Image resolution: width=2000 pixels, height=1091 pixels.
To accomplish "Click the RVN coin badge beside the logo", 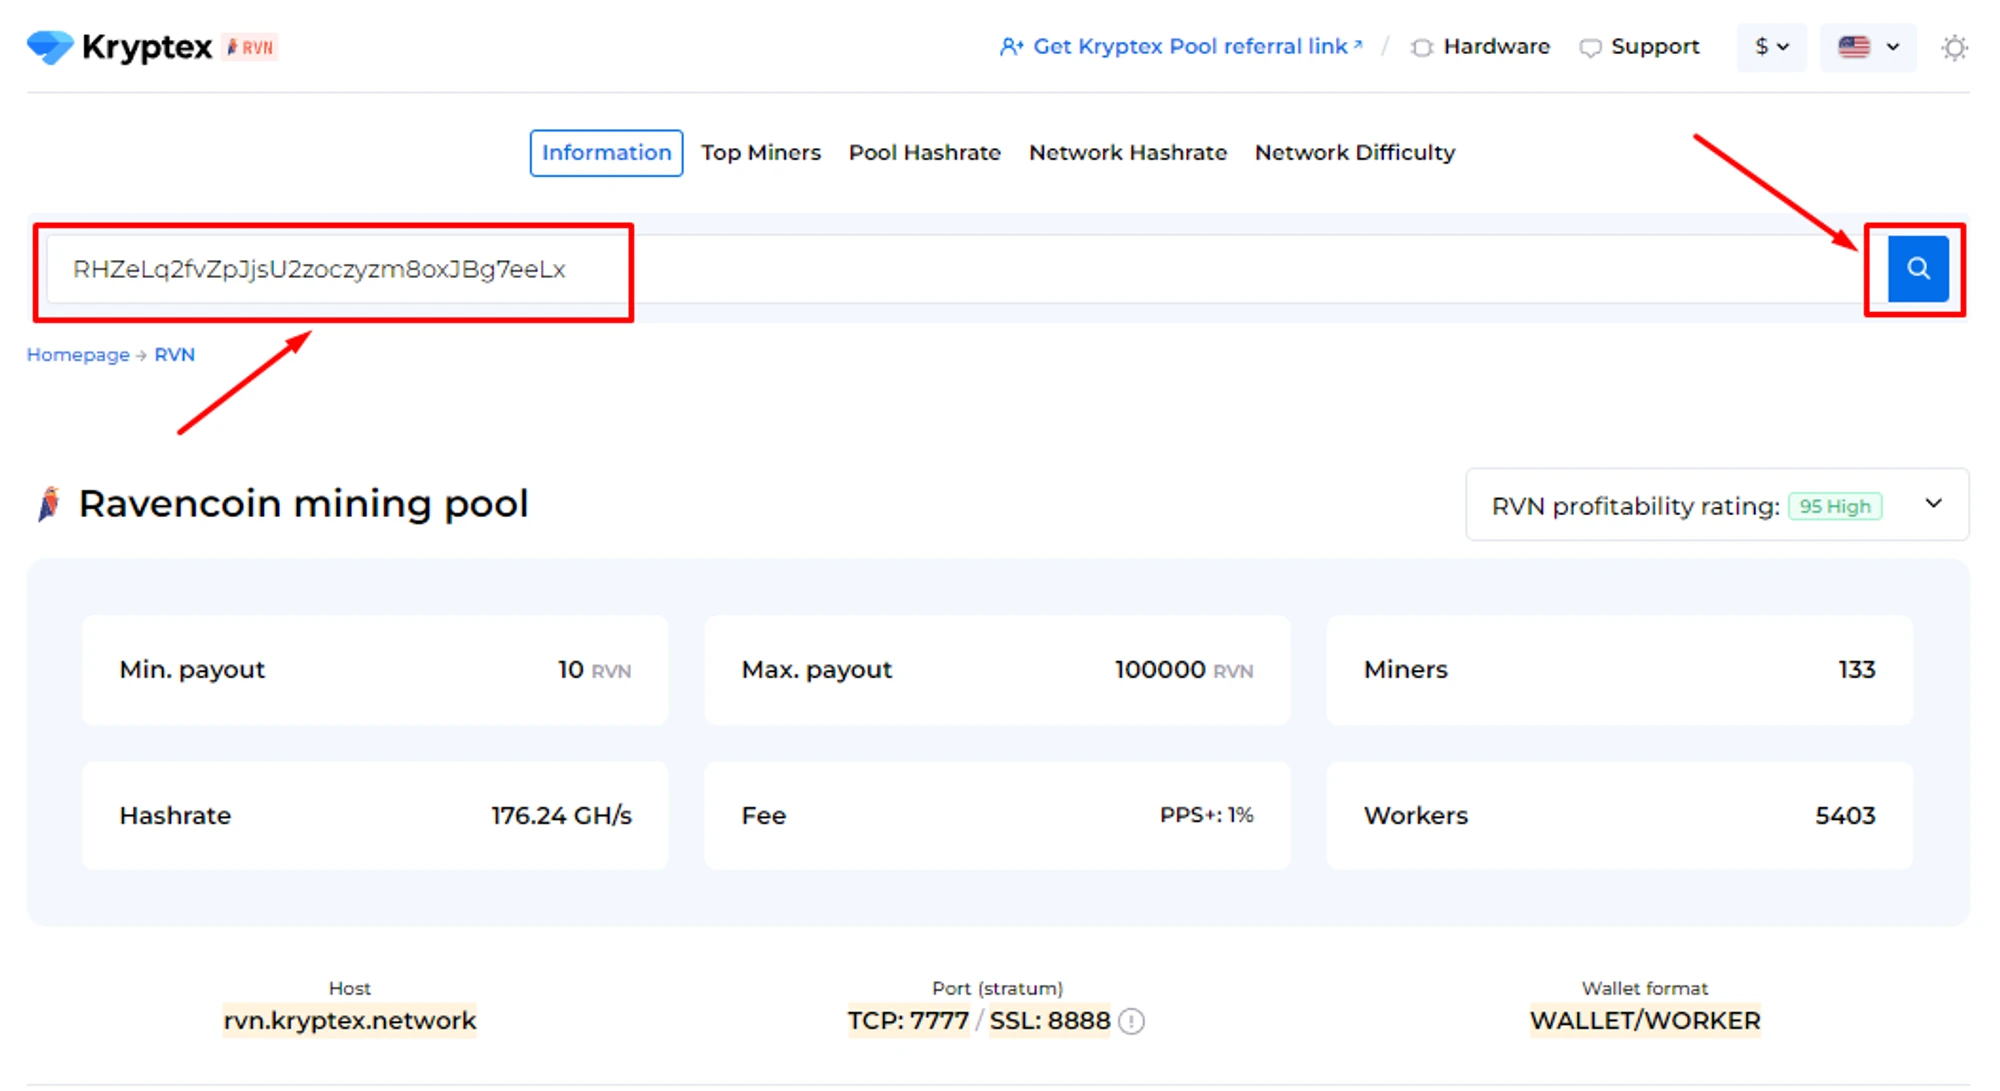I will click(250, 47).
